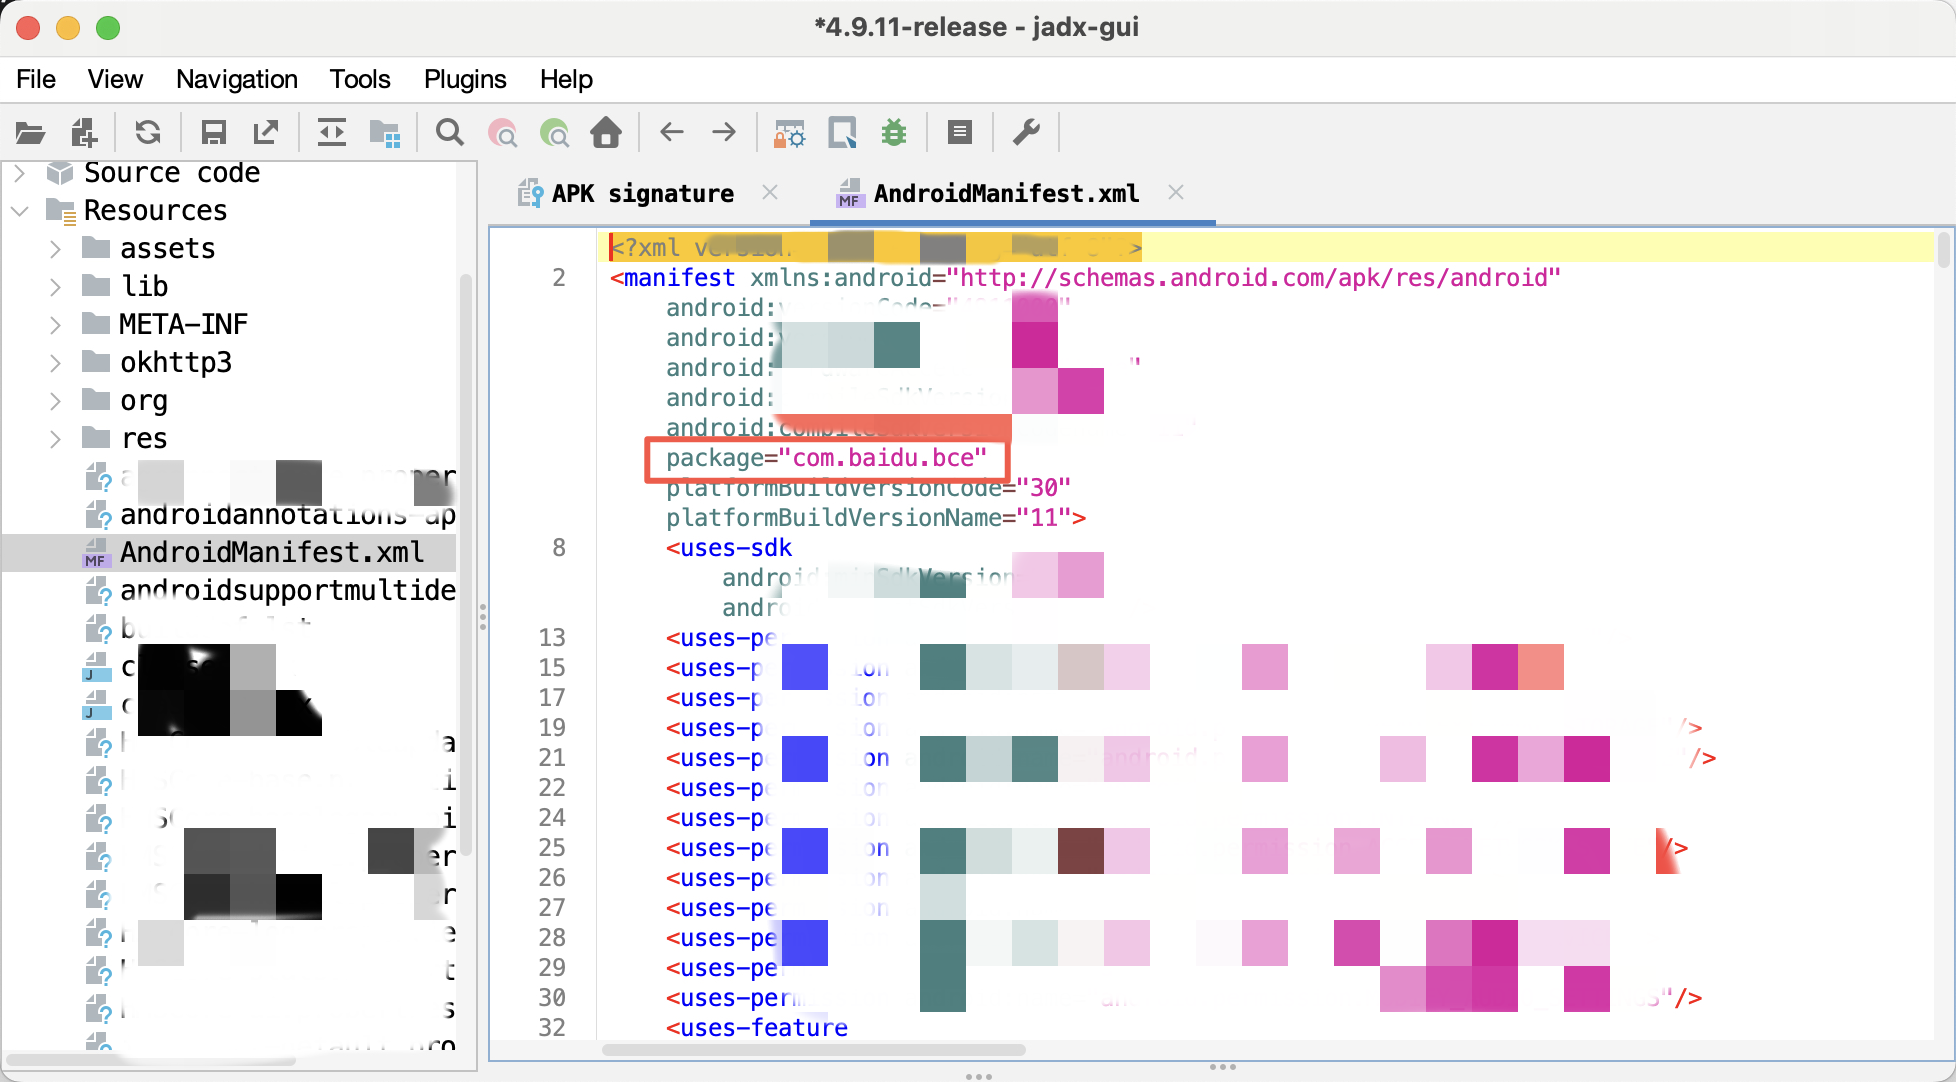Click the Add files toolbar icon

point(84,133)
